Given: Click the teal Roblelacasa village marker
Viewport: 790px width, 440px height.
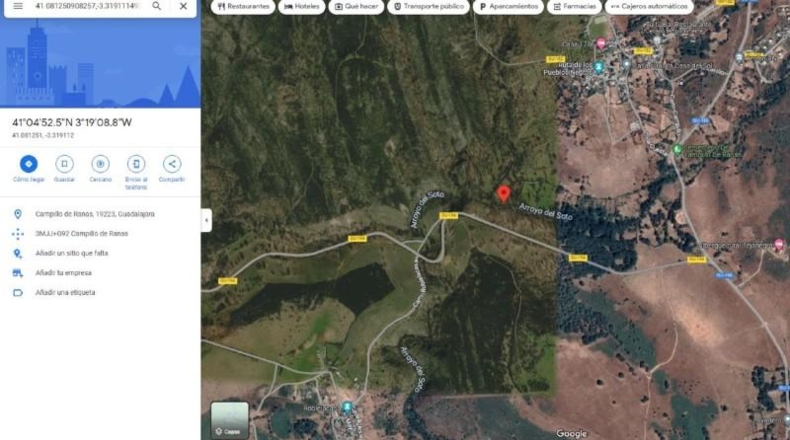Looking at the screenshot, I should click(x=347, y=407).
